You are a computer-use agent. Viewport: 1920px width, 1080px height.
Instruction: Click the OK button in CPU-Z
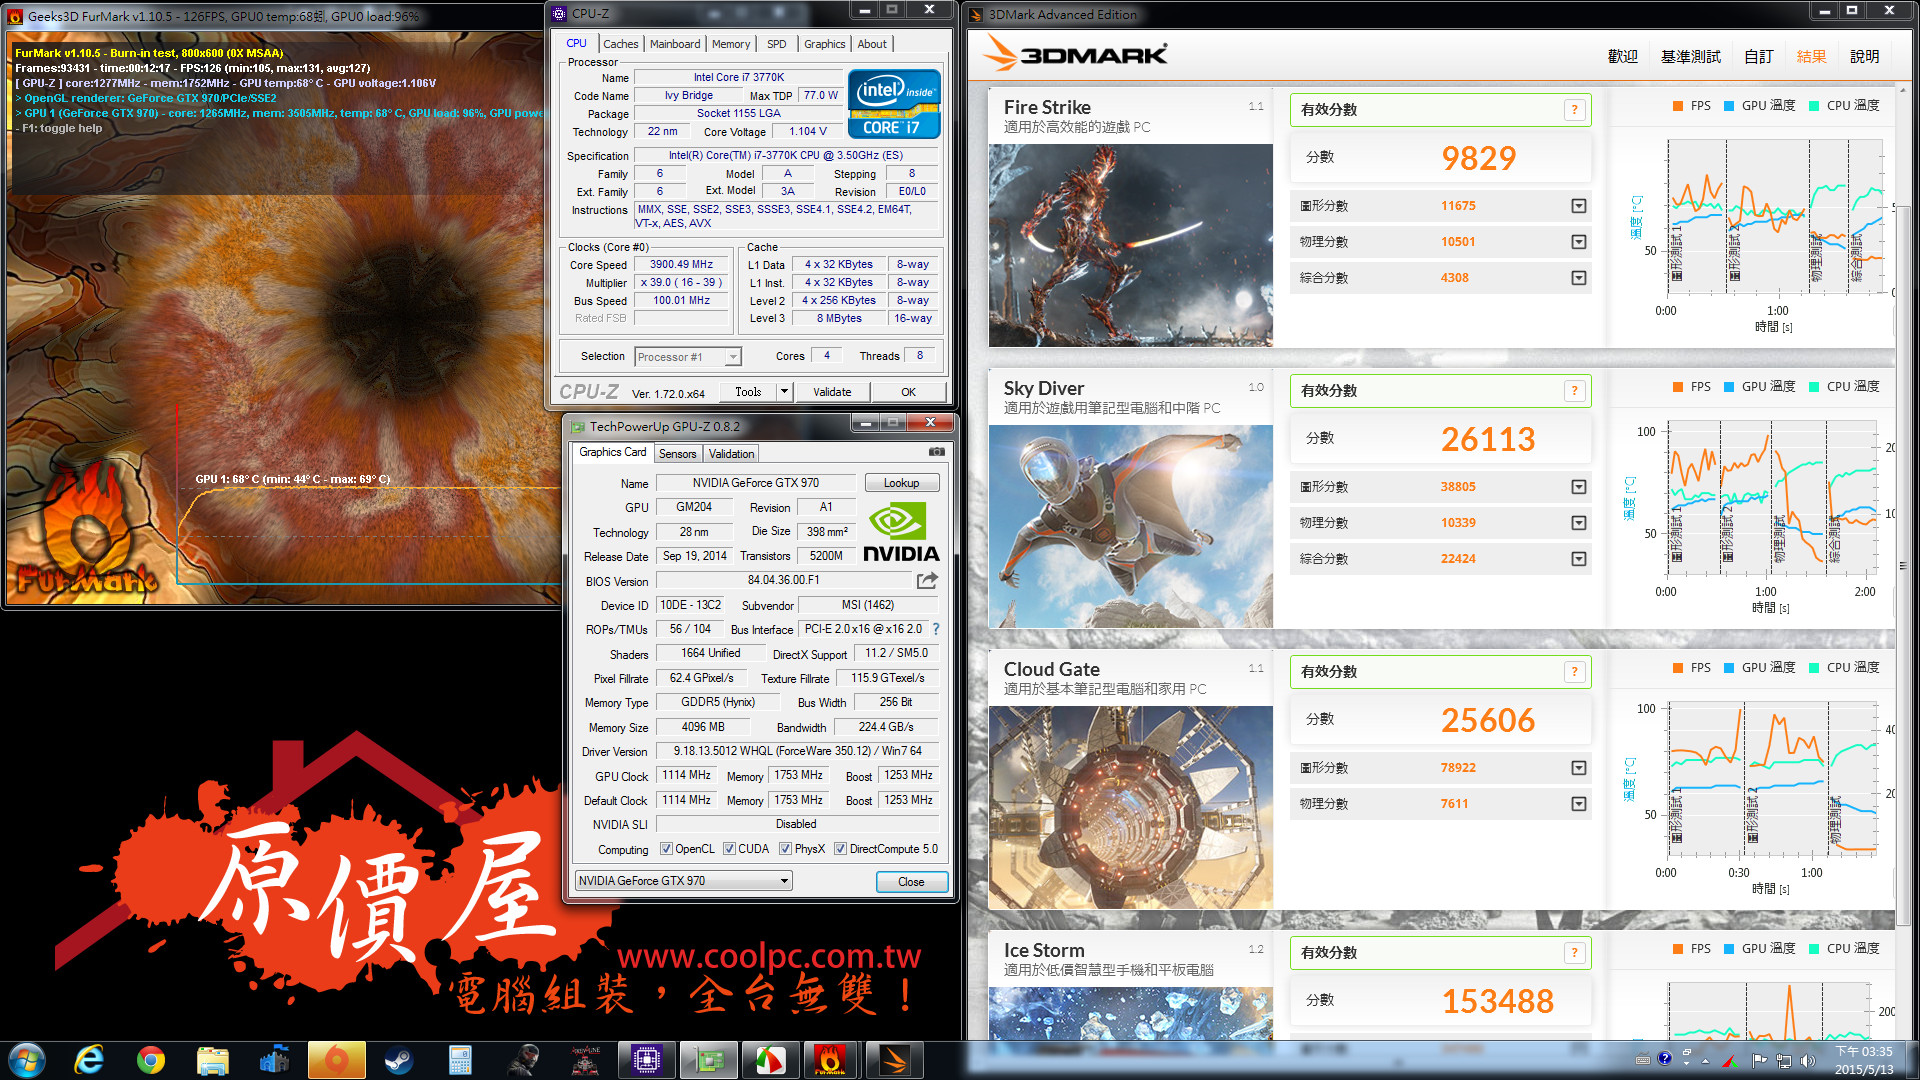pyautogui.click(x=908, y=392)
